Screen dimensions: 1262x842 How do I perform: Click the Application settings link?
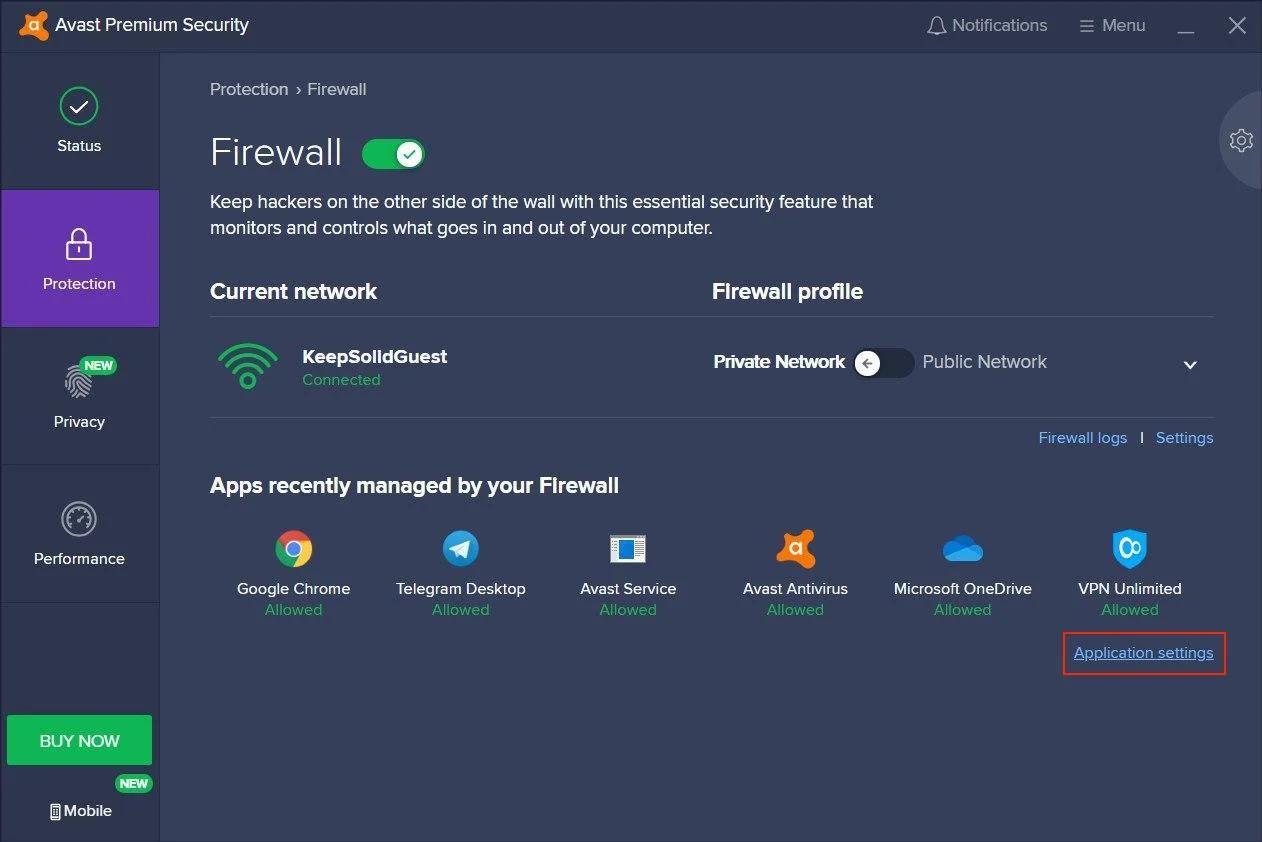1143,653
